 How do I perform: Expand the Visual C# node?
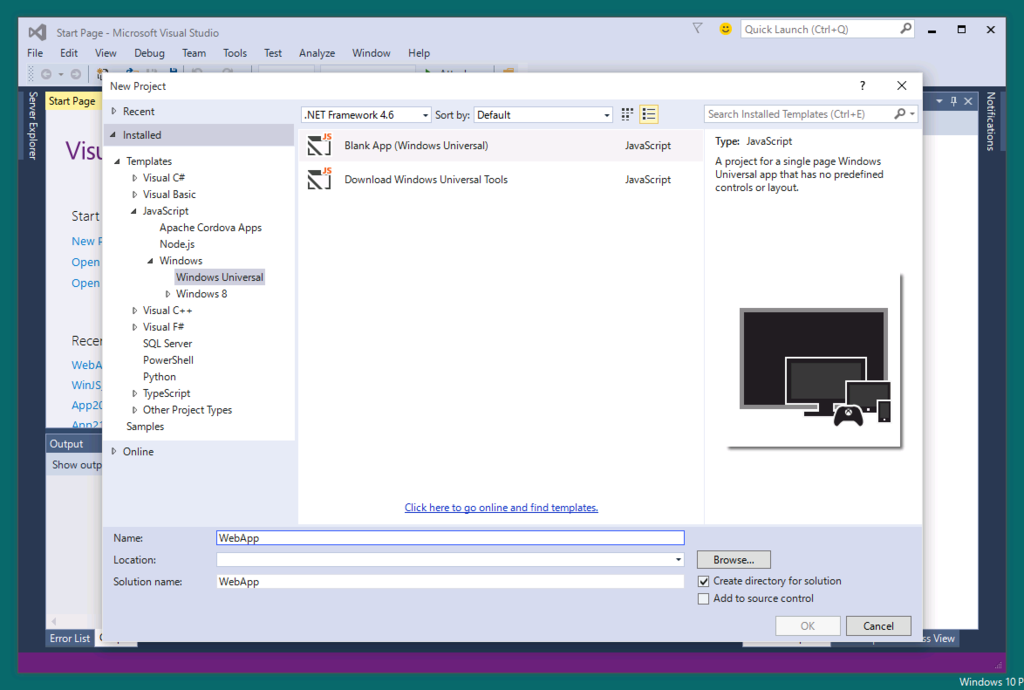tap(135, 178)
